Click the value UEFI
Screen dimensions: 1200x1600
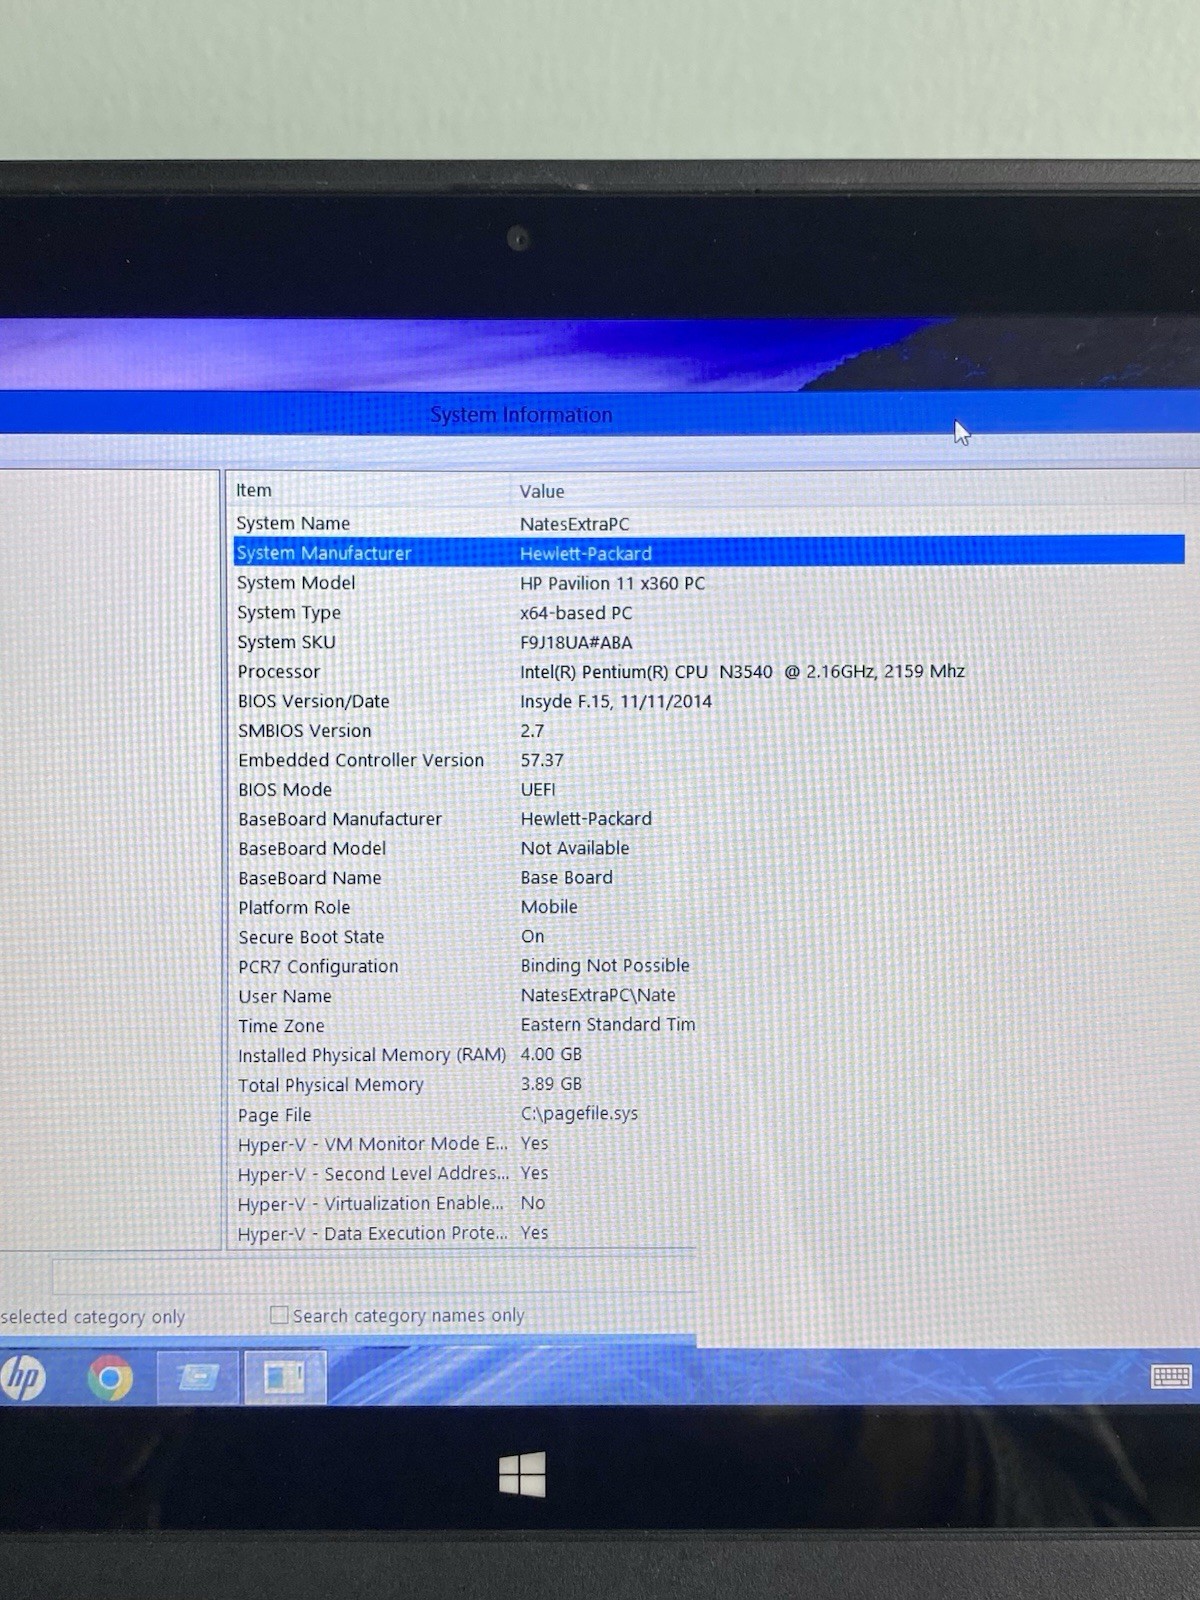click(x=538, y=789)
